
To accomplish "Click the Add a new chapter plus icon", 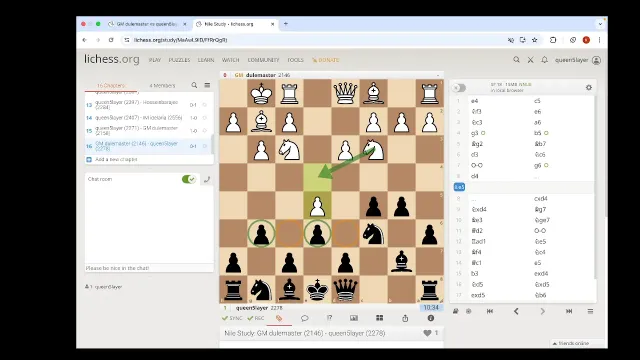I will 89,159.
